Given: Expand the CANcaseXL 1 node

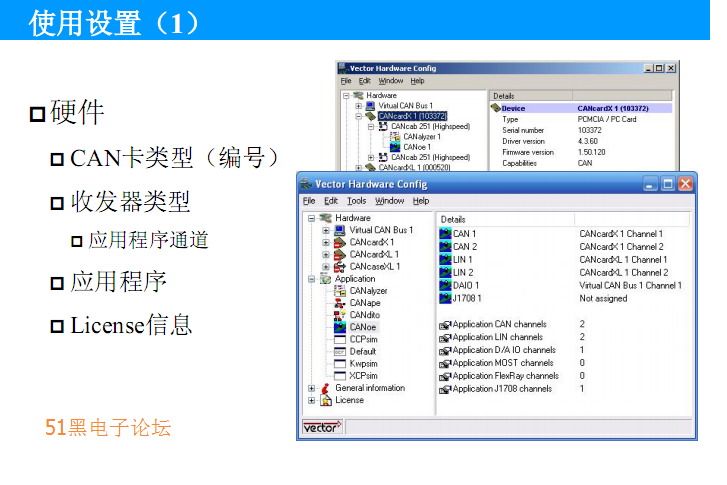Looking at the screenshot, I should coord(326,267).
